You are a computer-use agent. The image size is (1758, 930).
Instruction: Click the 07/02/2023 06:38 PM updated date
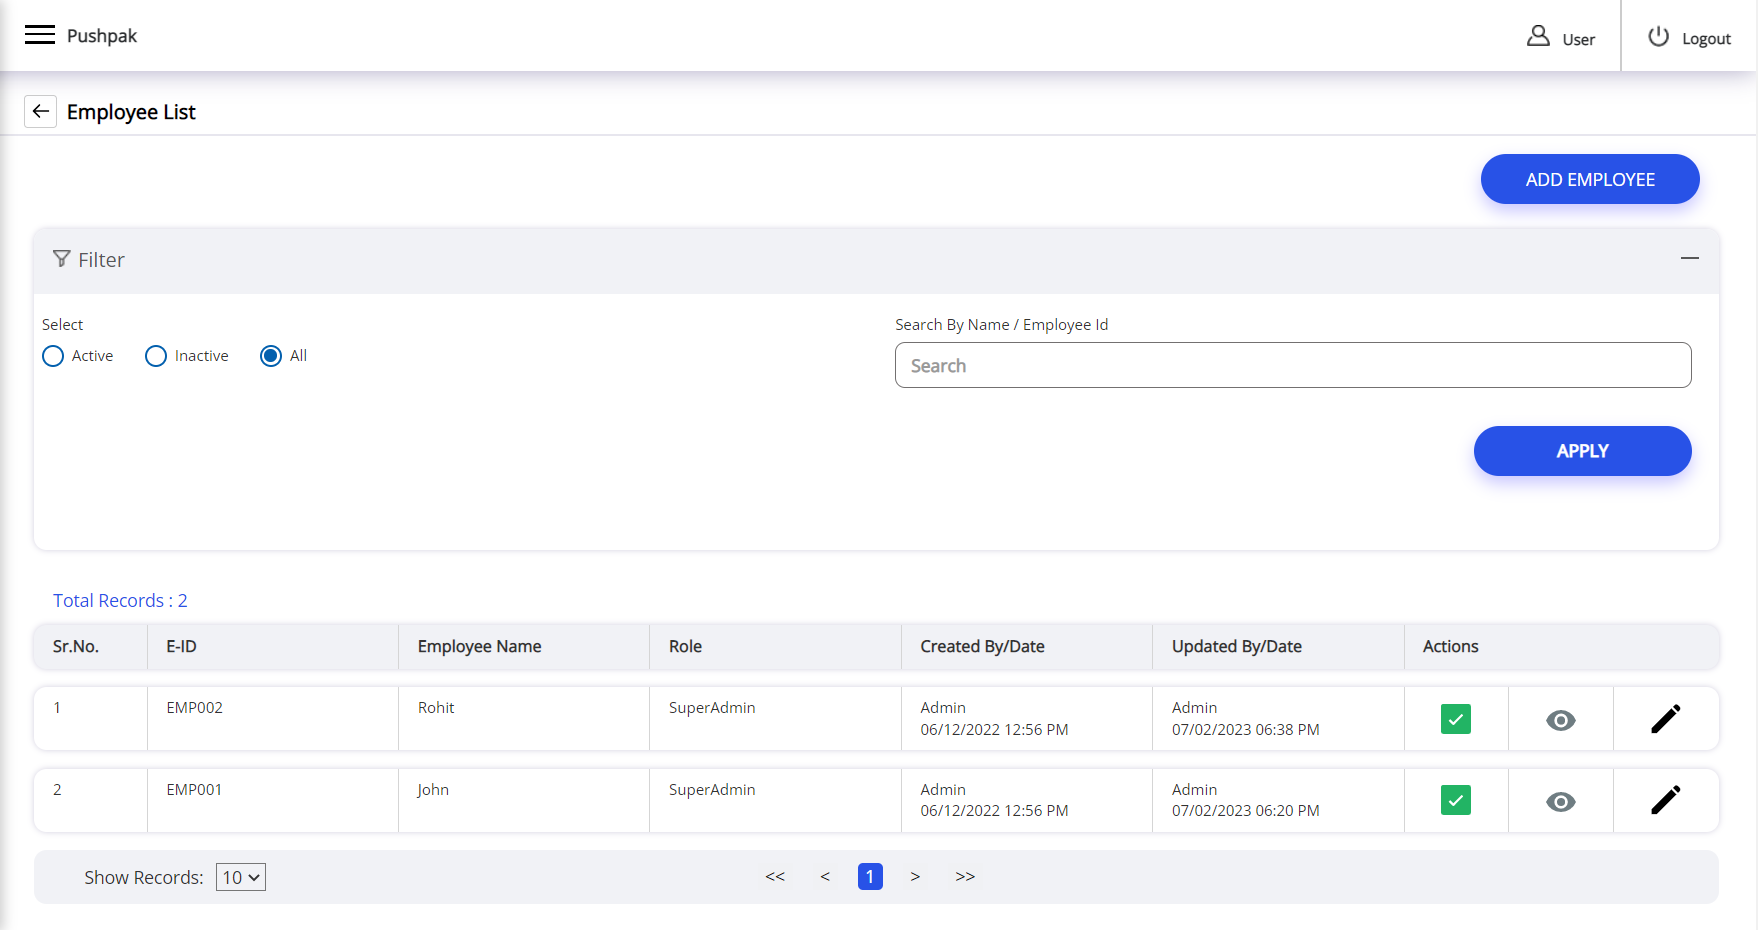click(1245, 730)
